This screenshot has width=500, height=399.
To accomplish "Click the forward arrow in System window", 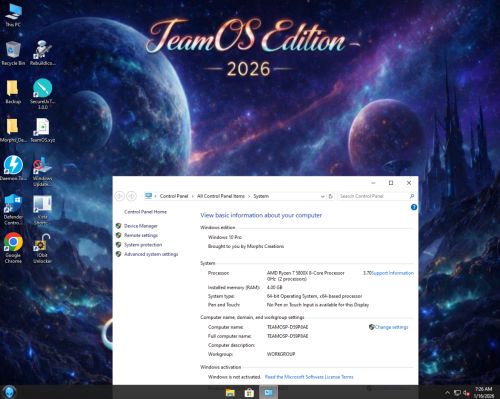I will tap(132, 196).
